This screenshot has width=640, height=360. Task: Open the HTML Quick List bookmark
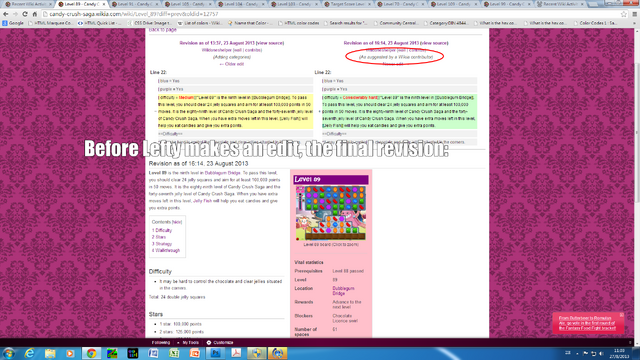click(99, 23)
